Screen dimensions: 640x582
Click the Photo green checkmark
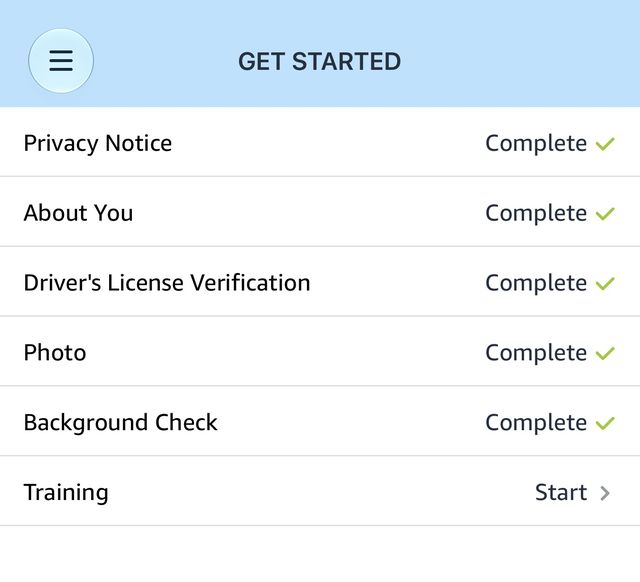pos(605,353)
